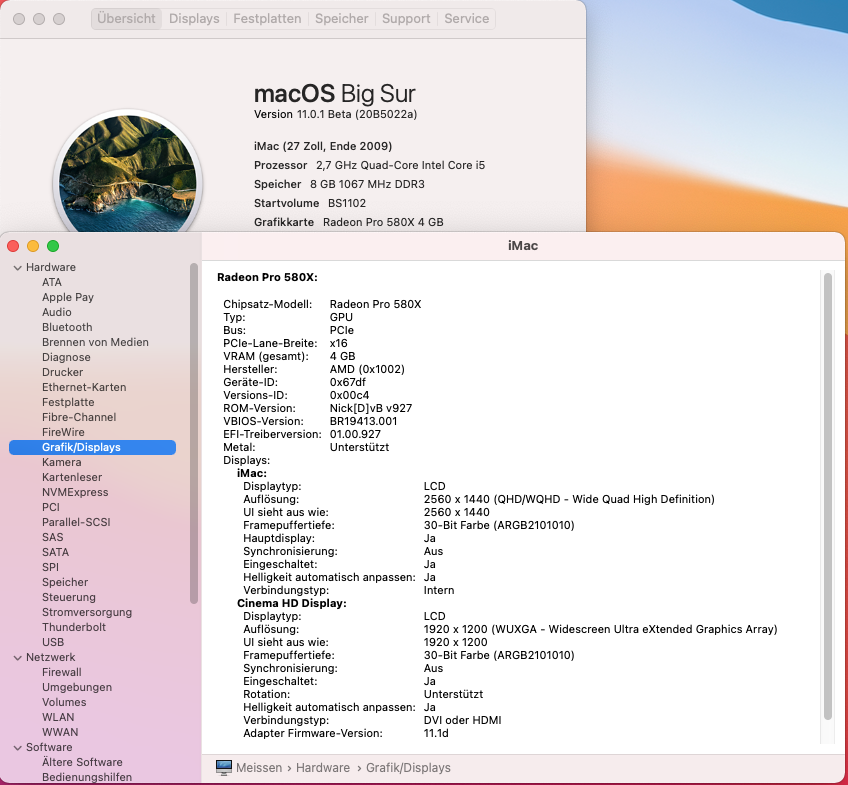Collapse the Hardware section in sidebar
The height and width of the screenshot is (785, 848).
pyautogui.click(x=18, y=268)
